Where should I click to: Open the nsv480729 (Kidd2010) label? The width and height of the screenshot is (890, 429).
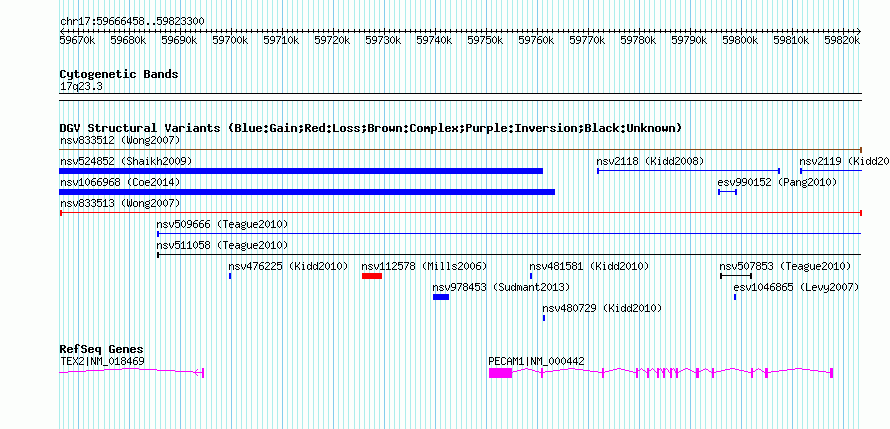point(602,308)
